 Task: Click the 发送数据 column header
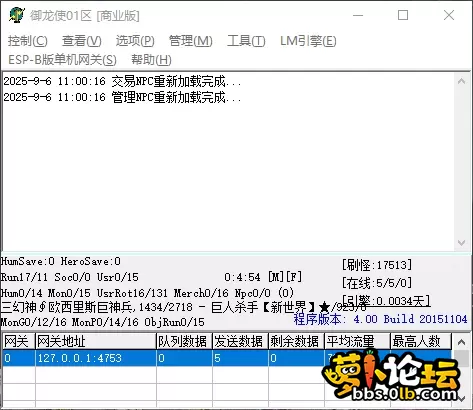point(240,341)
